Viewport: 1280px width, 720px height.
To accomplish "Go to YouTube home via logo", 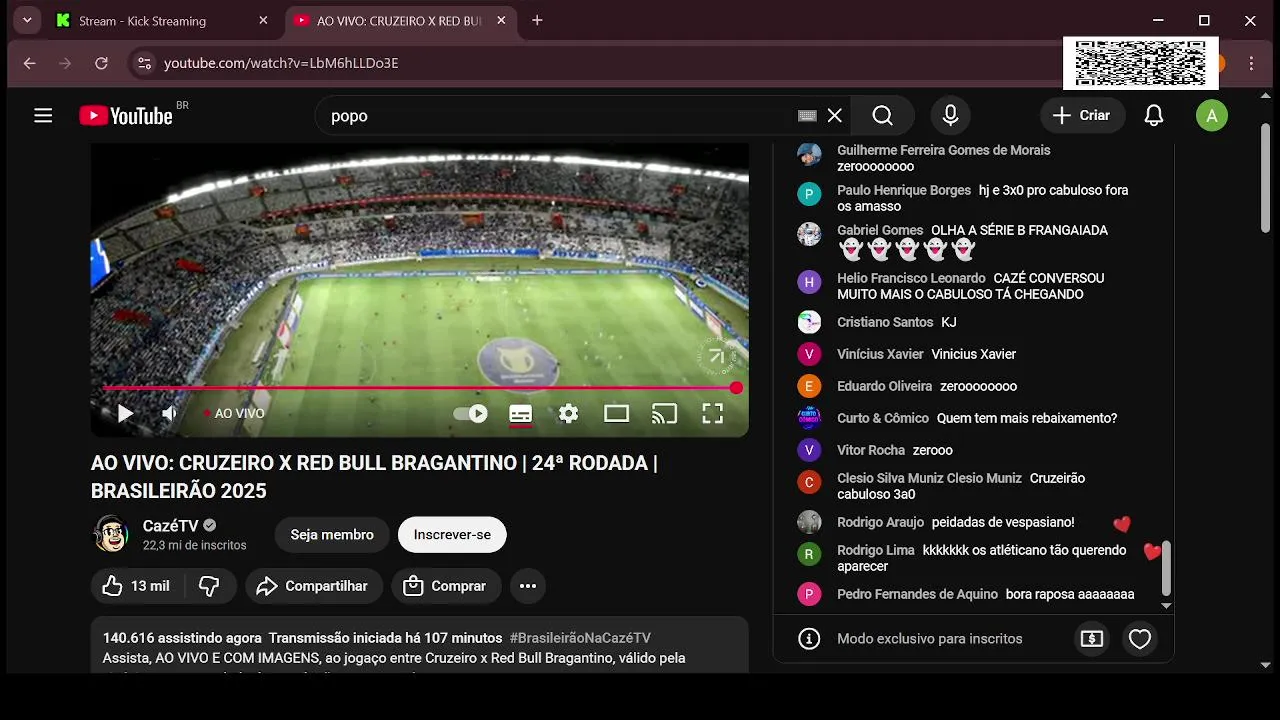I will click(x=126, y=116).
